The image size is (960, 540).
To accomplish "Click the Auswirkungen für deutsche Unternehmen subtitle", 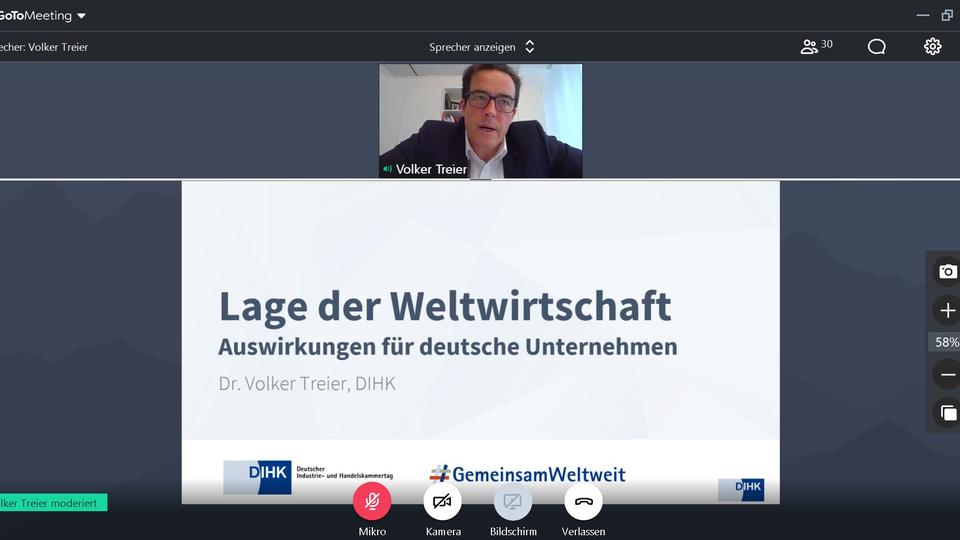I will pos(448,347).
